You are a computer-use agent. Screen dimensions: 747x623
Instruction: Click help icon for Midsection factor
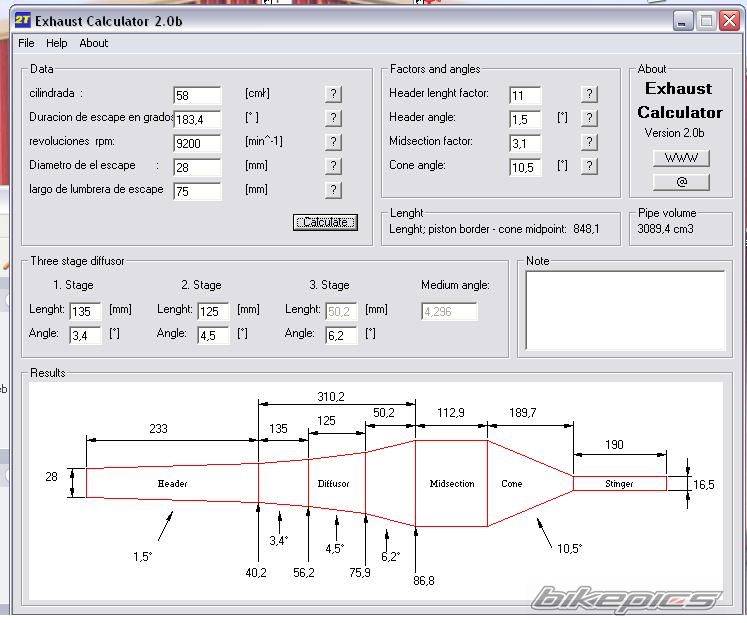589,142
